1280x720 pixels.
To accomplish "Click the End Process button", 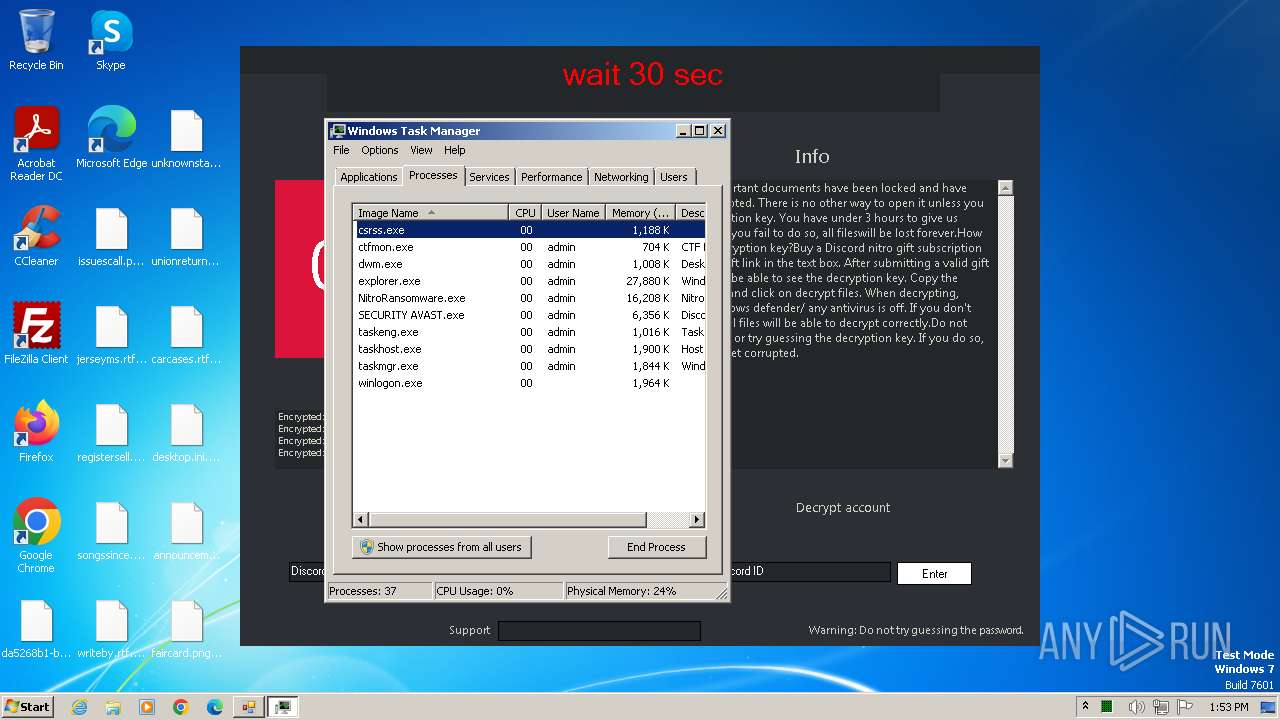I will tap(657, 547).
